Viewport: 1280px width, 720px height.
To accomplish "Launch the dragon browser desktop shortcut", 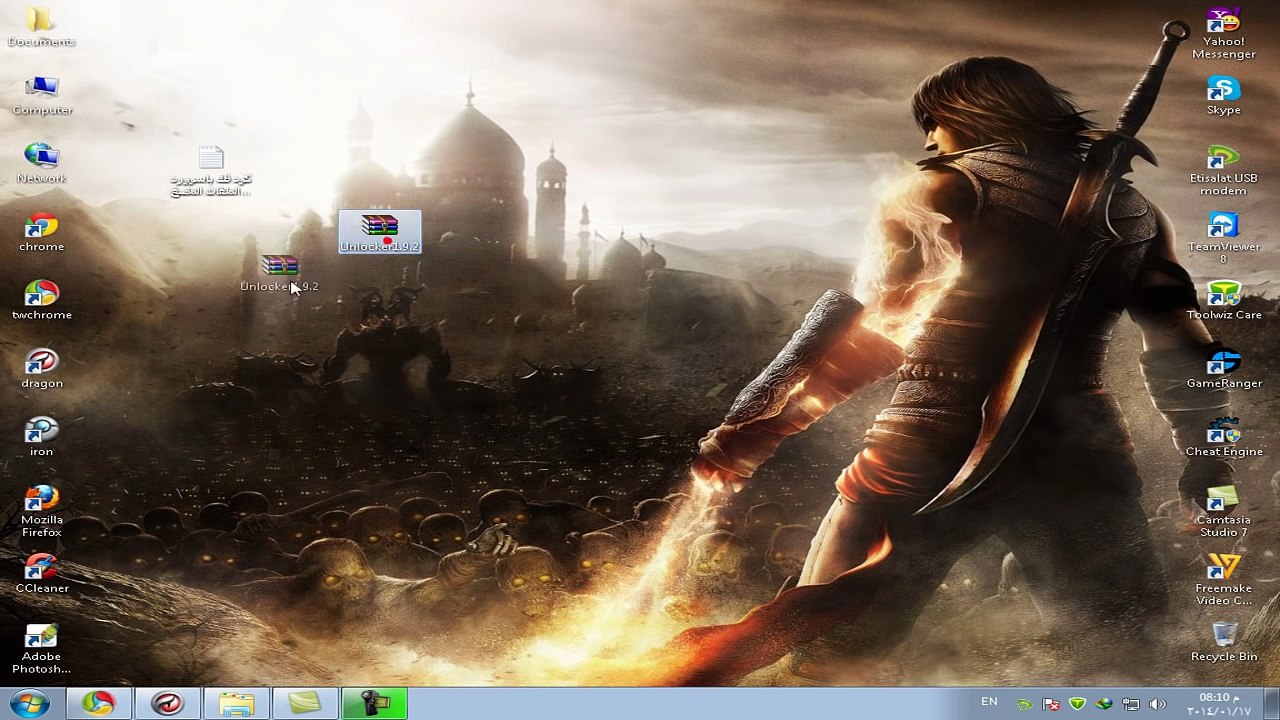I will (x=41, y=369).
